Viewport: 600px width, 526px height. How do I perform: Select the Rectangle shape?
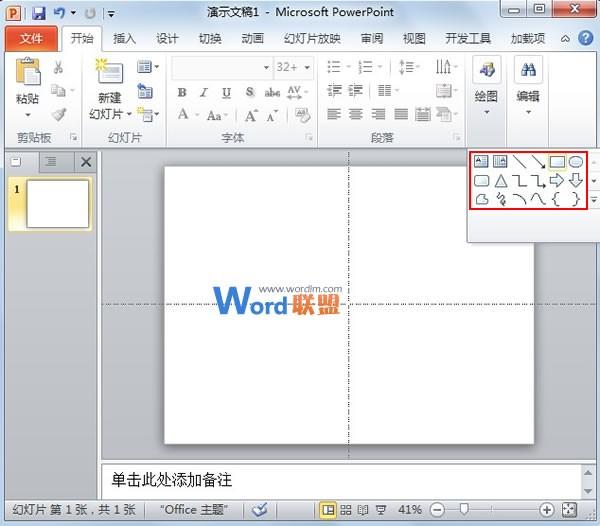[x=557, y=162]
